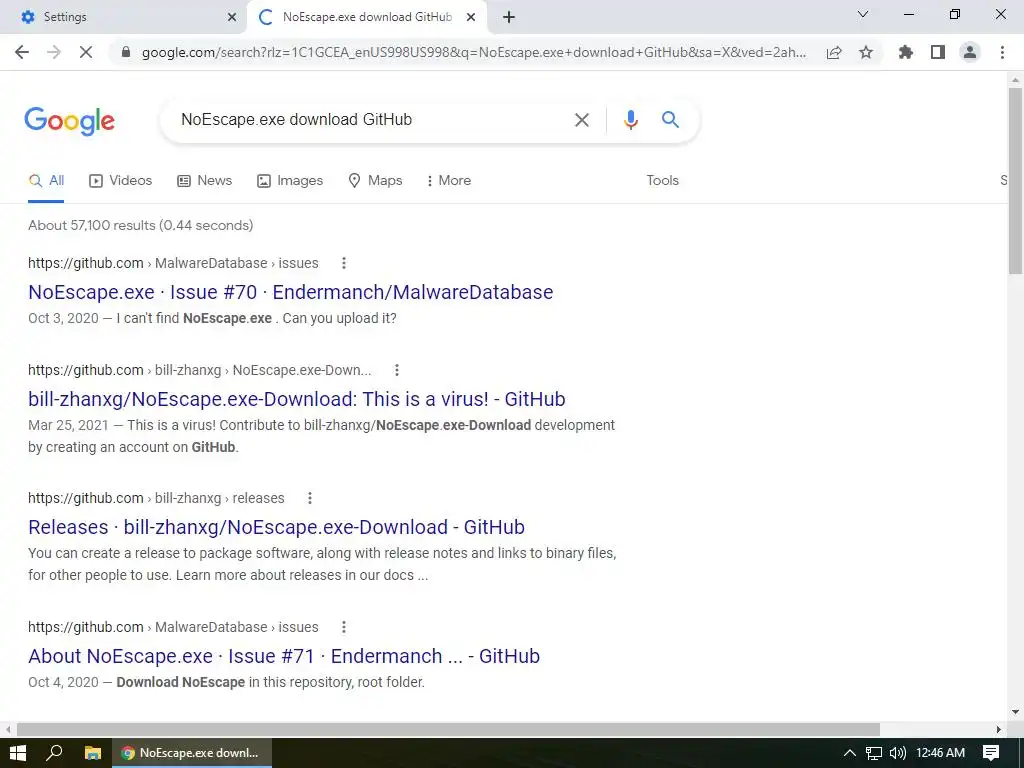Screen dimensions: 1024x768
Task: Share this page from address bar
Action: [x=834, y=52]
